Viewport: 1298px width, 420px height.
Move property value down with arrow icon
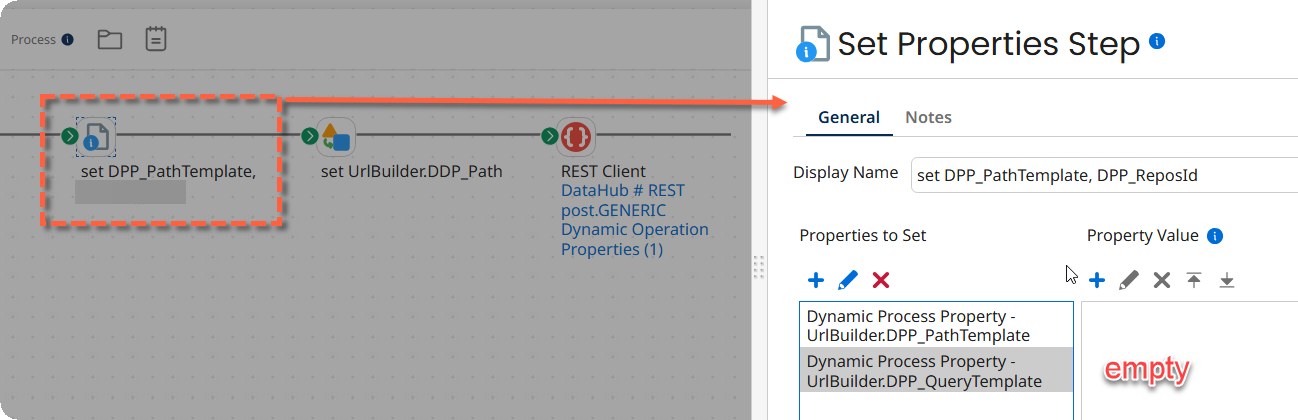pyautogui.click(x=1227, y=280)
